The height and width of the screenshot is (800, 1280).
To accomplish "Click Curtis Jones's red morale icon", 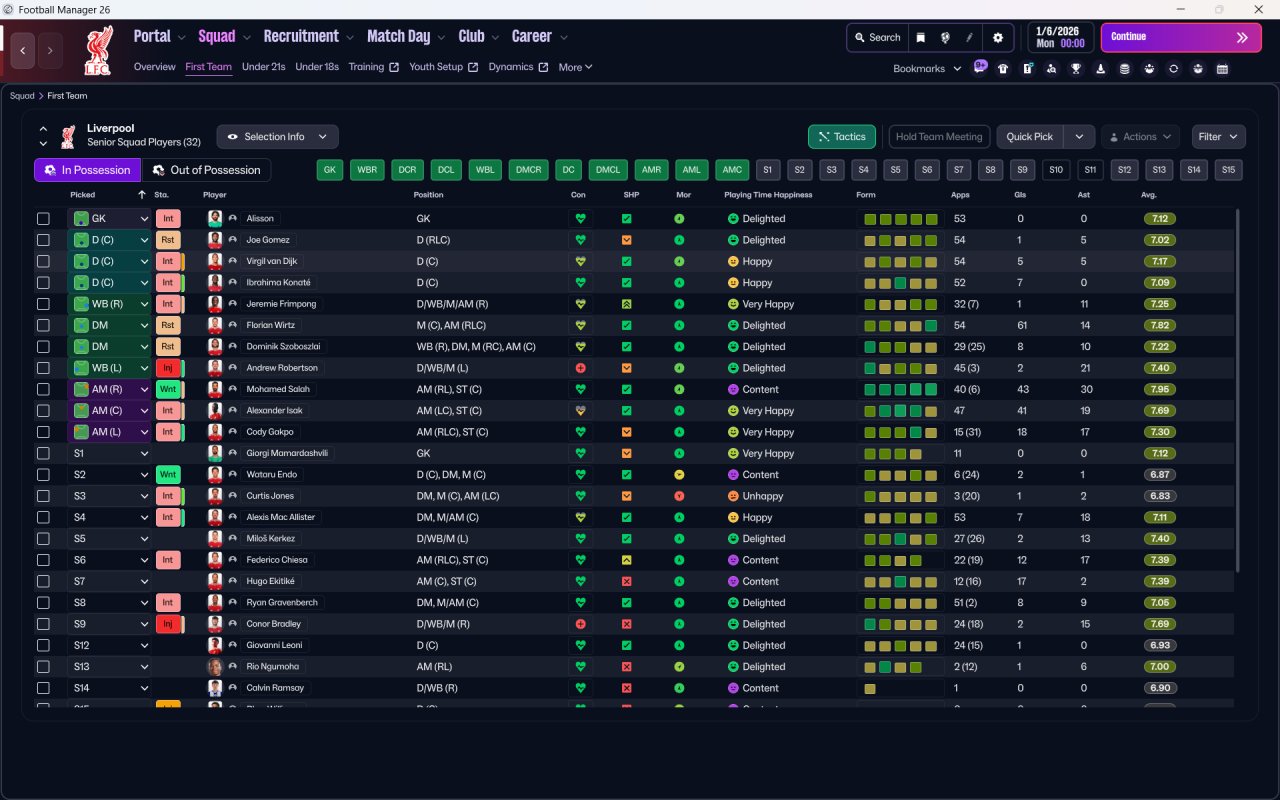I will (680, 496).
